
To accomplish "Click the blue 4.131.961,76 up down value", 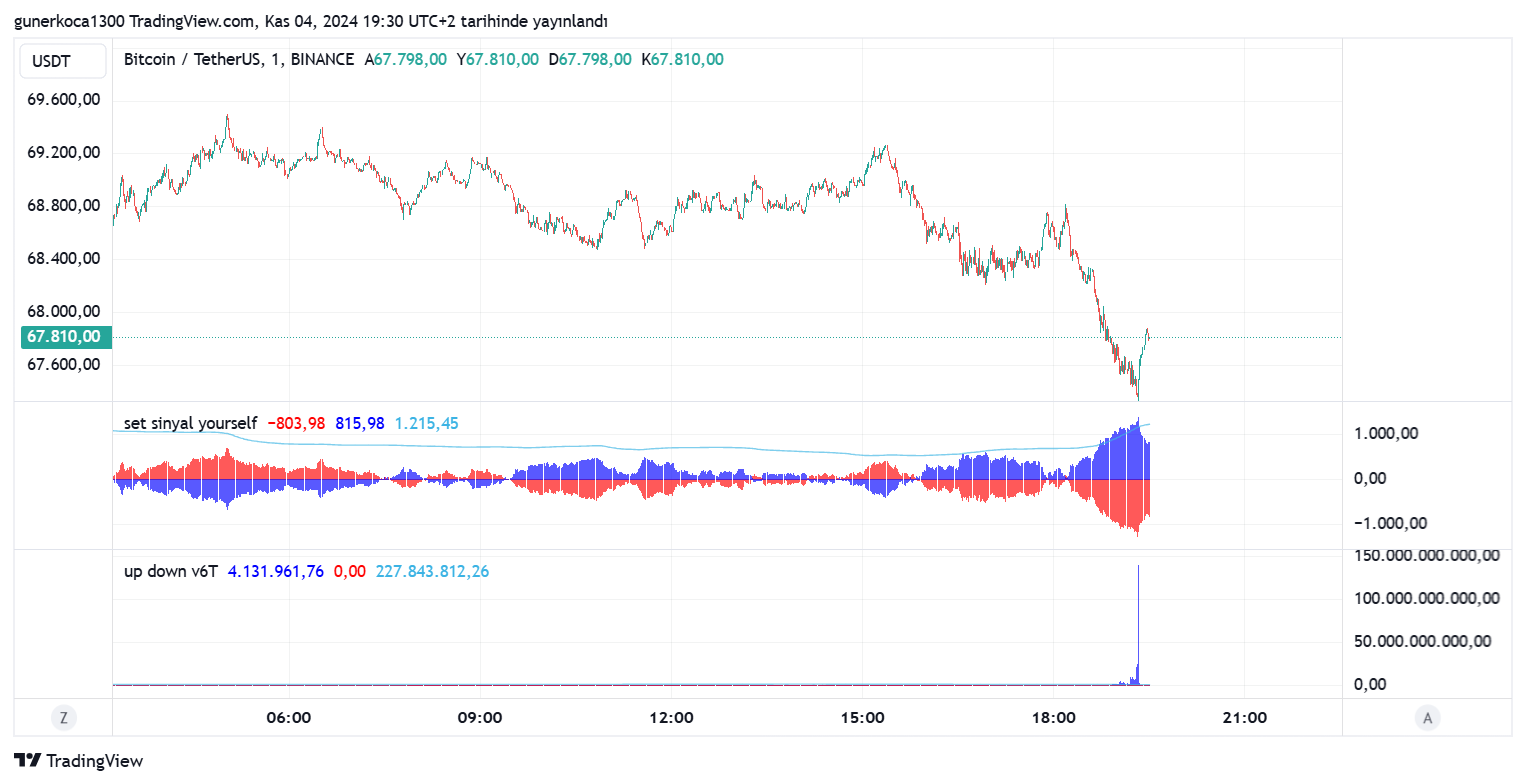I will click(x=276, y=571).
